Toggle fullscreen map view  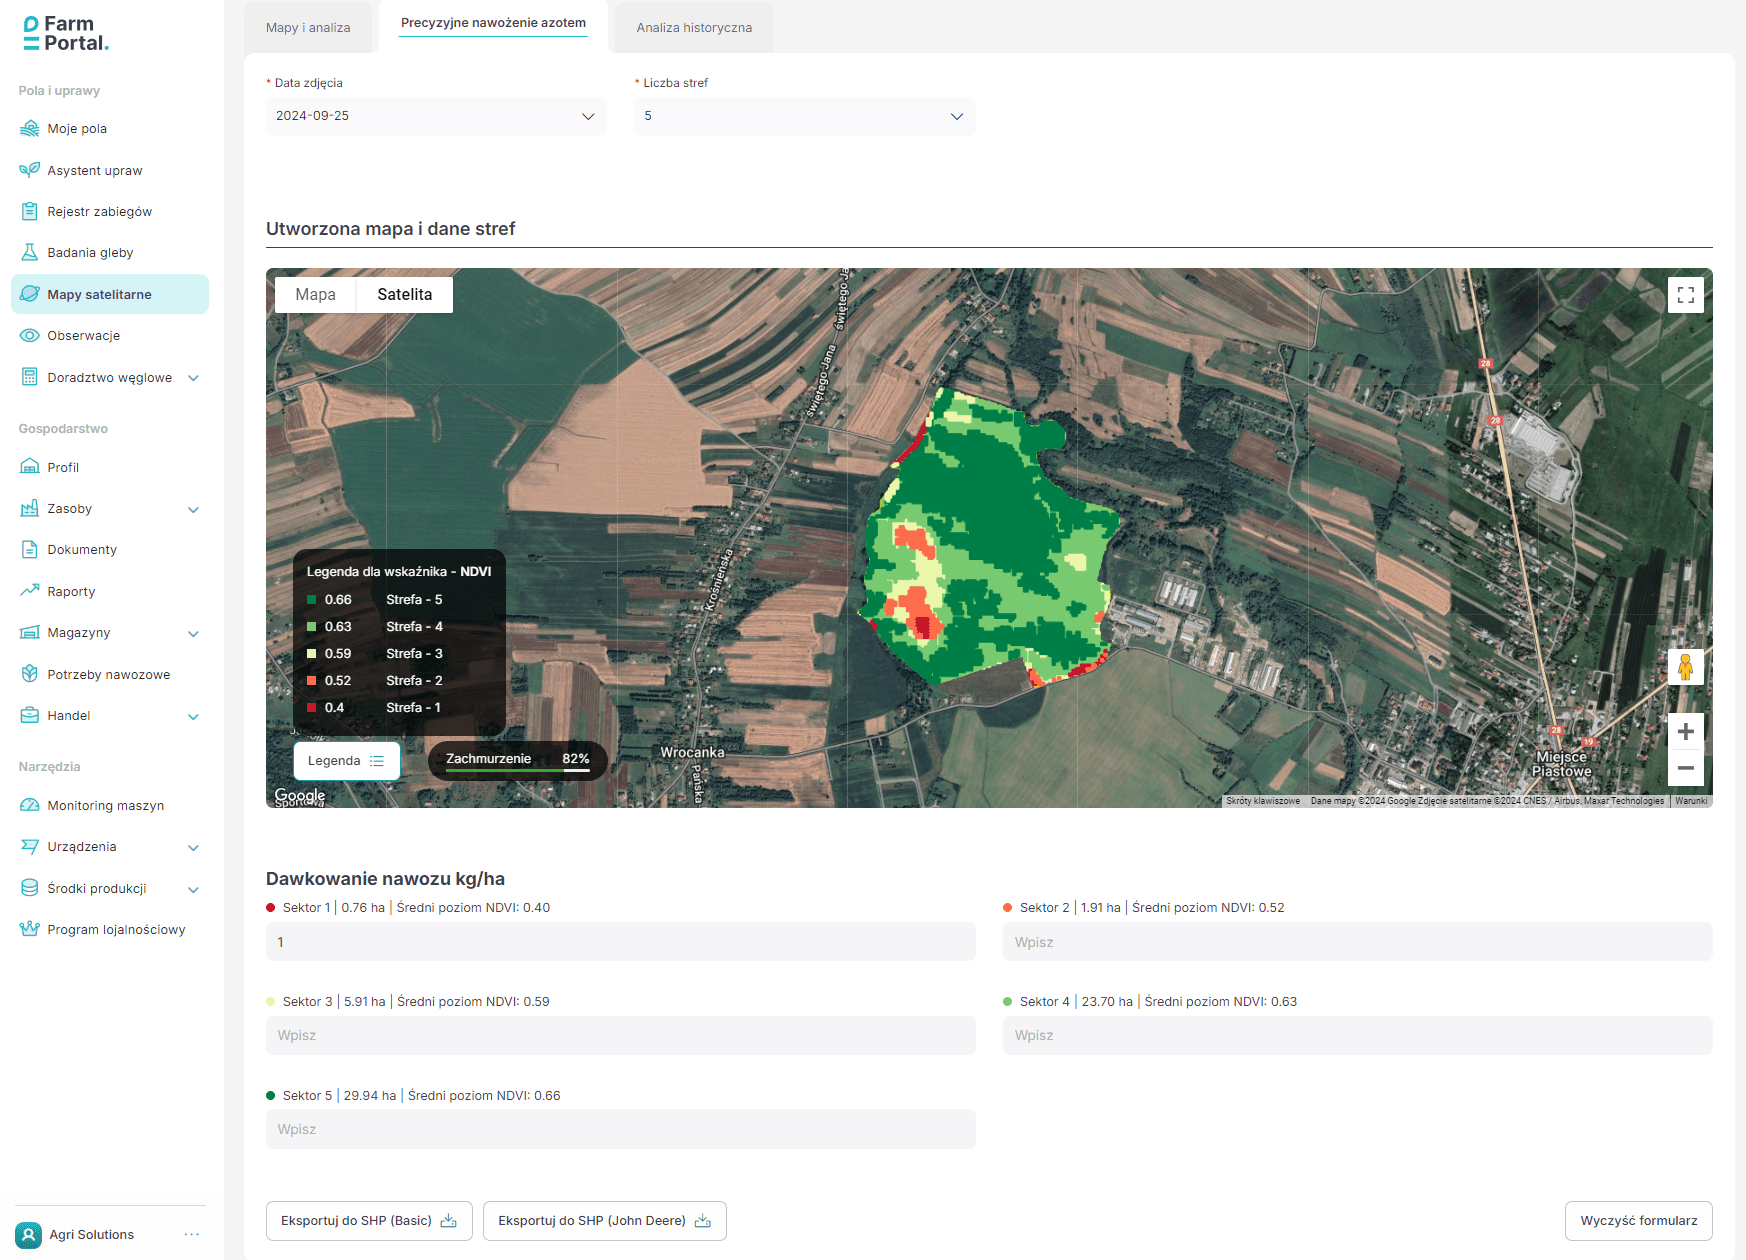coord(1686,295)
